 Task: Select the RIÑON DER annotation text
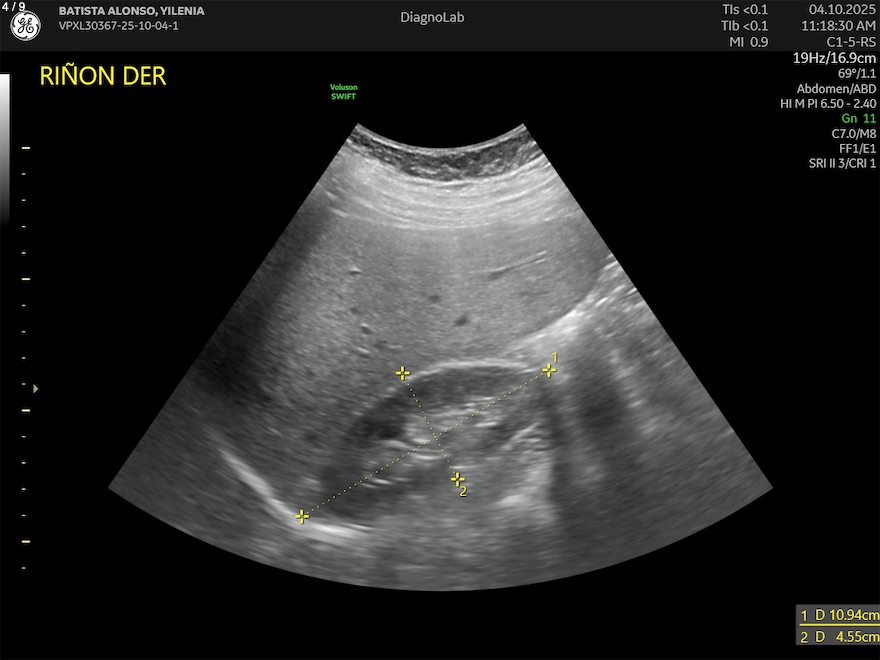(102, 77)
